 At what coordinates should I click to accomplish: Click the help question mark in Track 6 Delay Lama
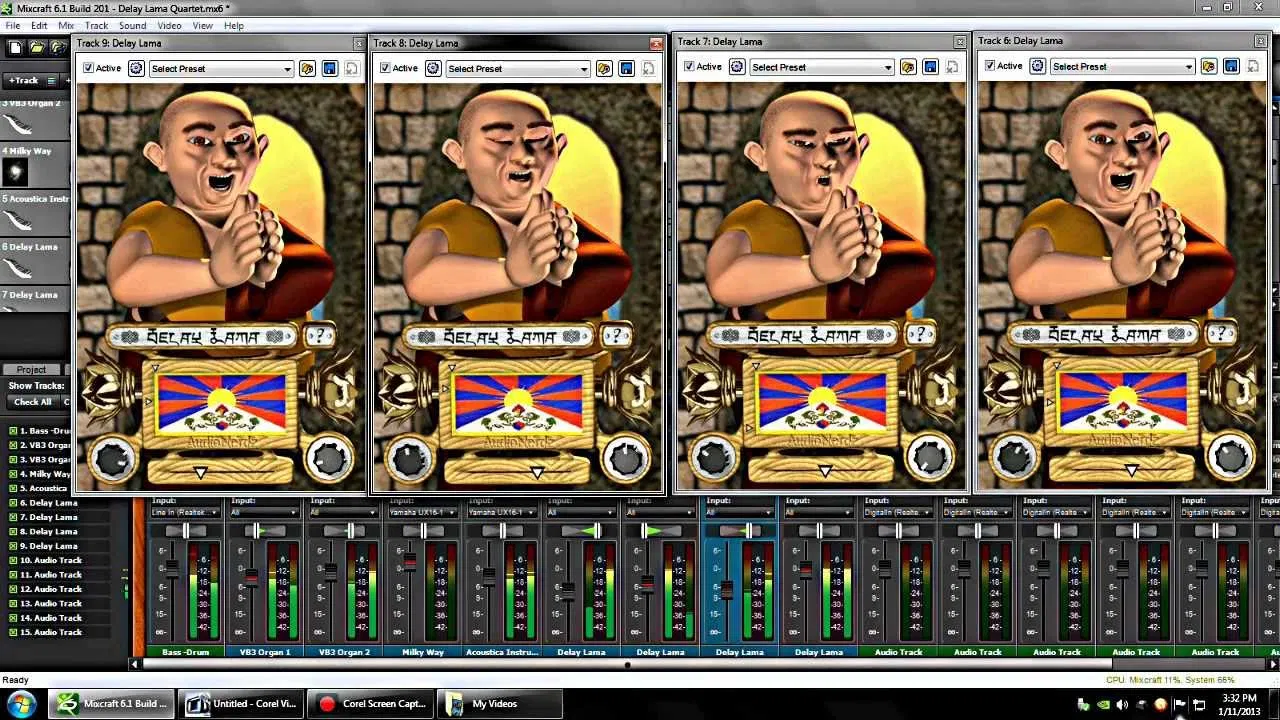[1220, 335]
